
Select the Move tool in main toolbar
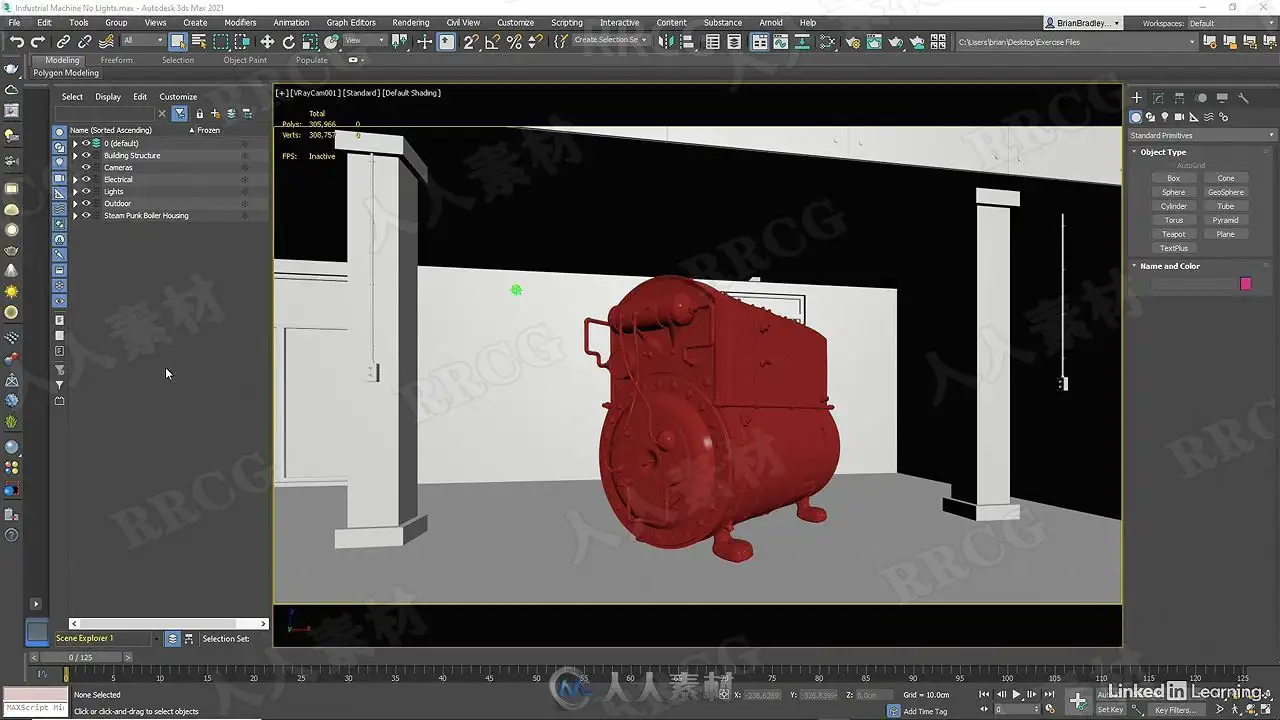click(x=267, y=41)
